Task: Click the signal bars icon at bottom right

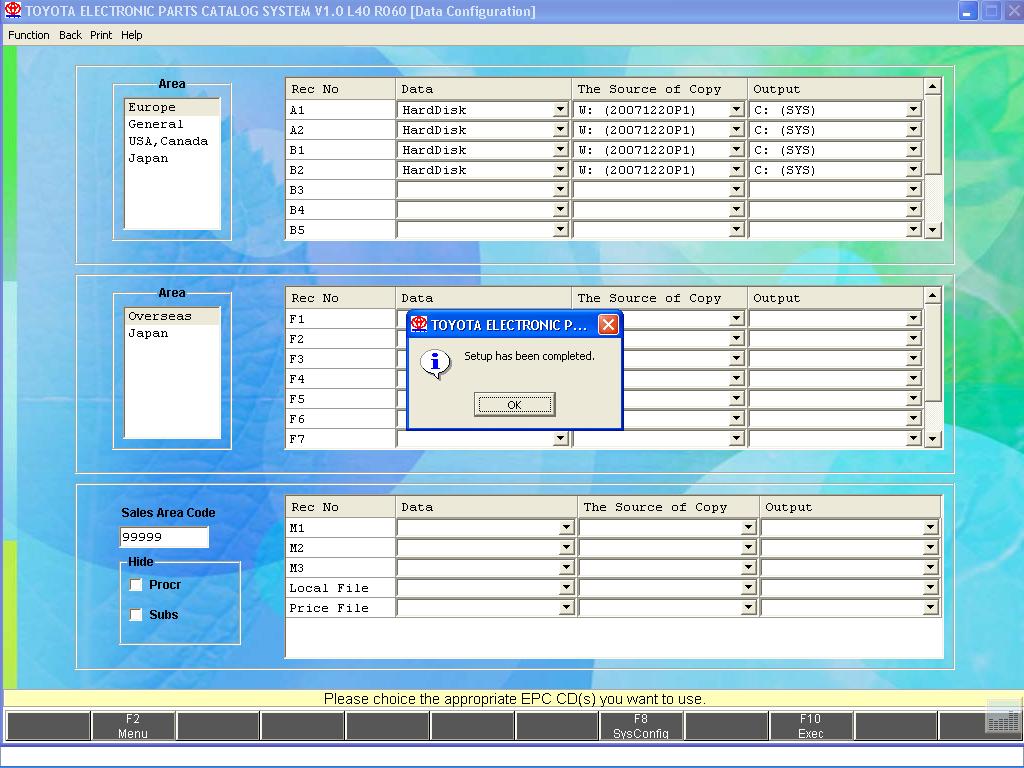Action: click(x=1002, y=718)
